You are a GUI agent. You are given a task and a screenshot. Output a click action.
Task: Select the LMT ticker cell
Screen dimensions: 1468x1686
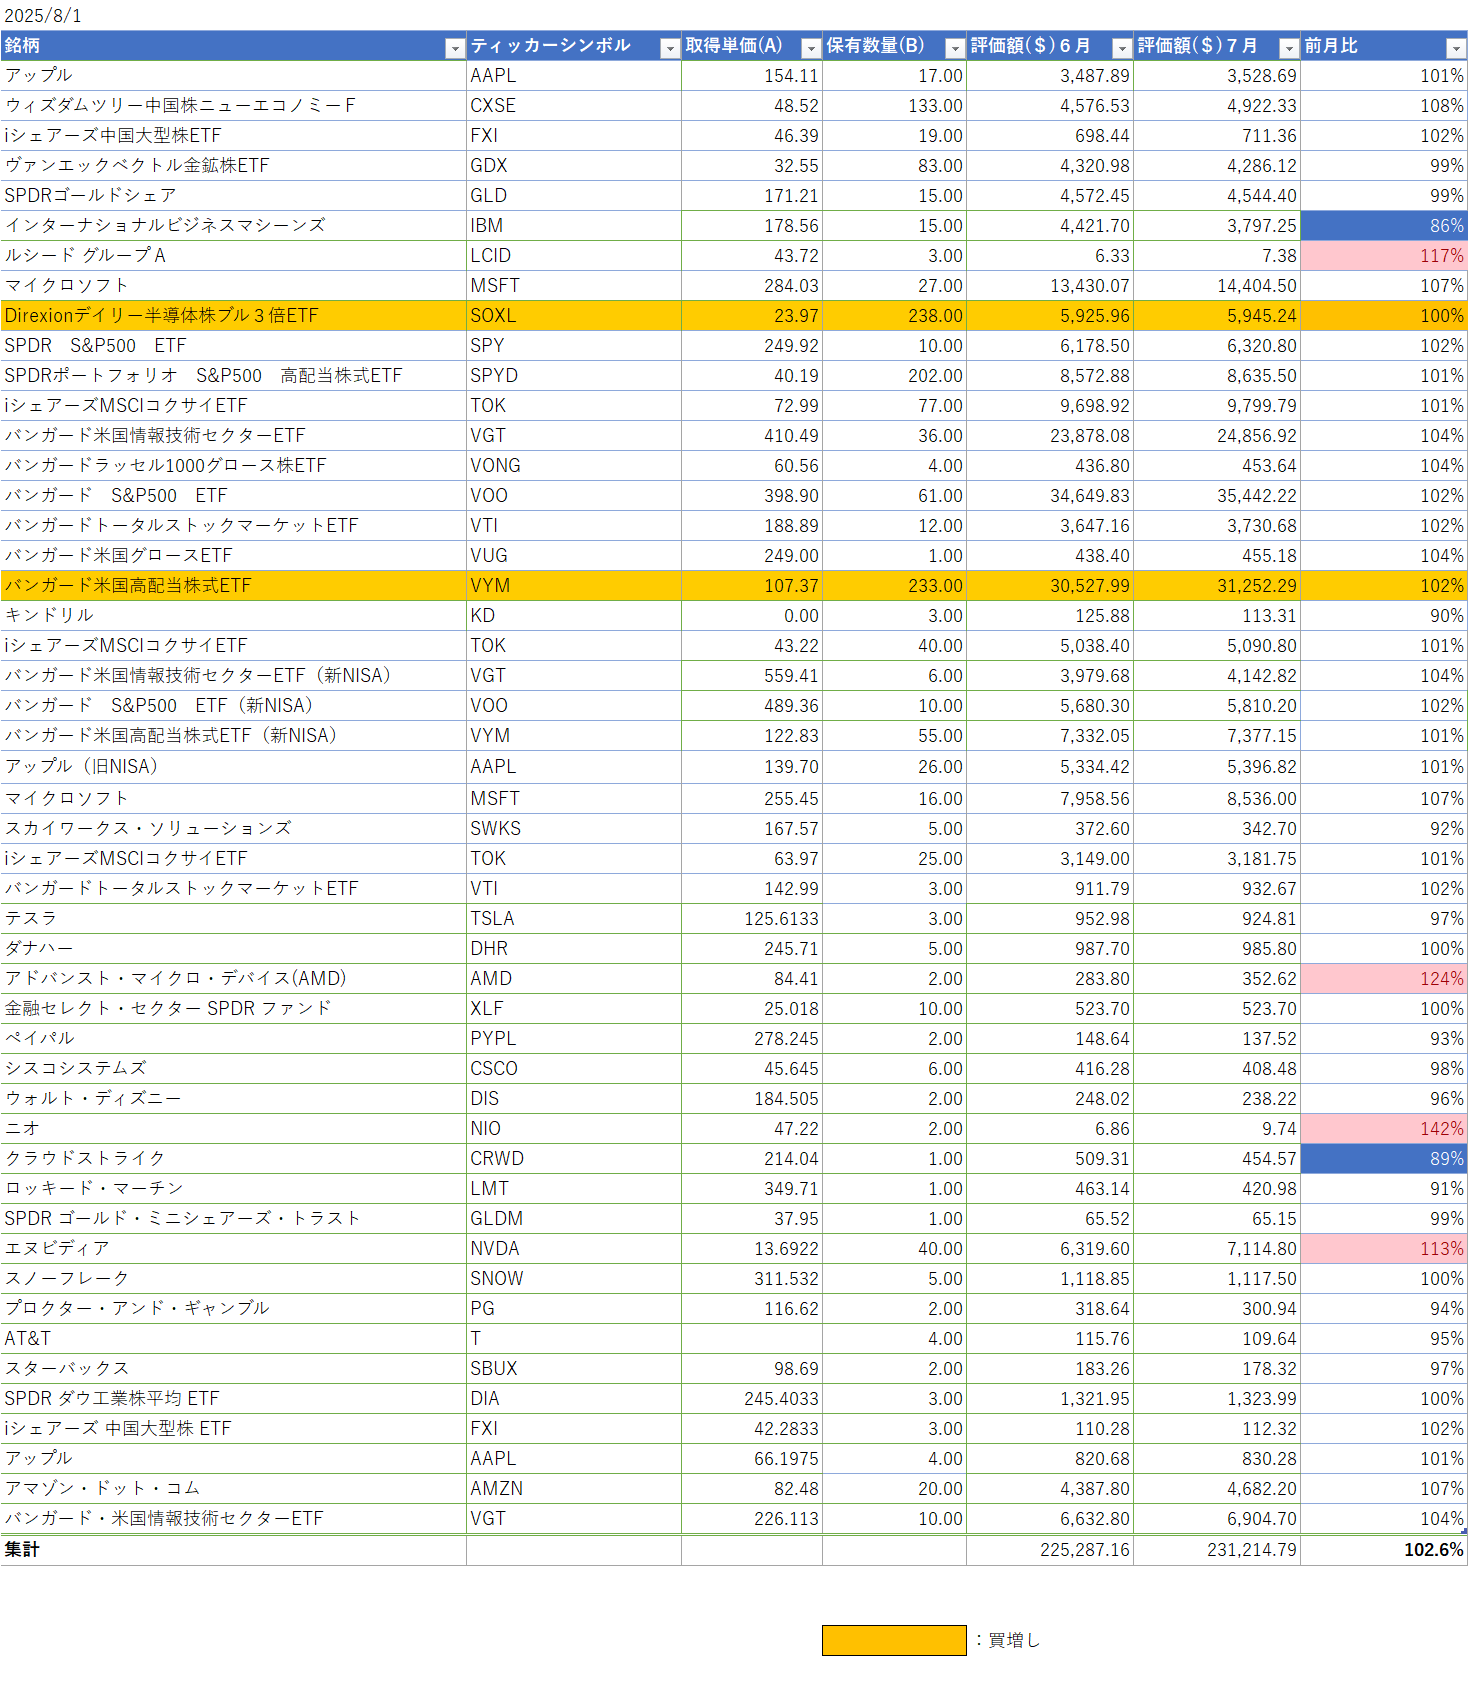(574, 1189)
